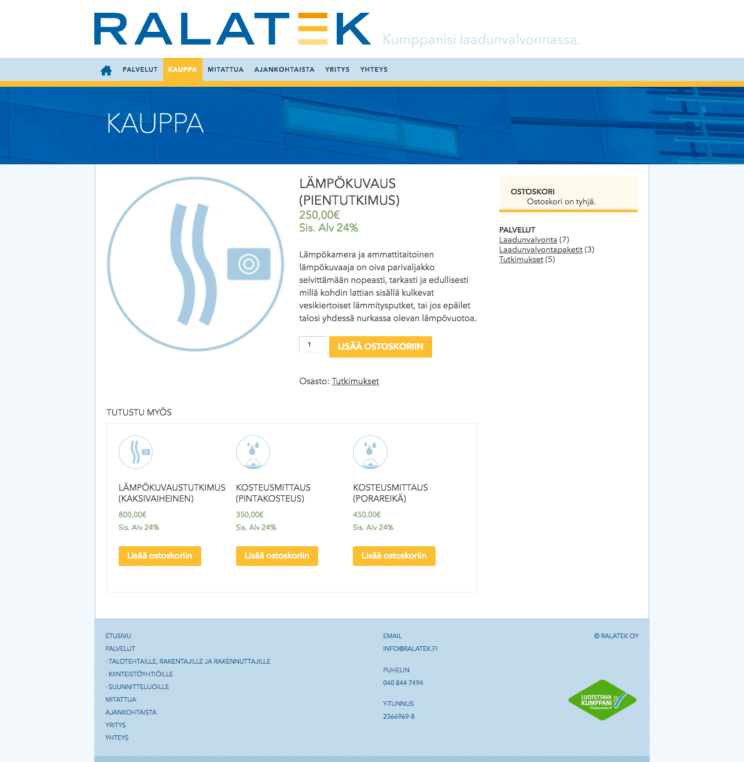Open Kosteusmittaus (Porareikä) product title
The height and width of the screenshot is (762, 744).
click(390, 493)
